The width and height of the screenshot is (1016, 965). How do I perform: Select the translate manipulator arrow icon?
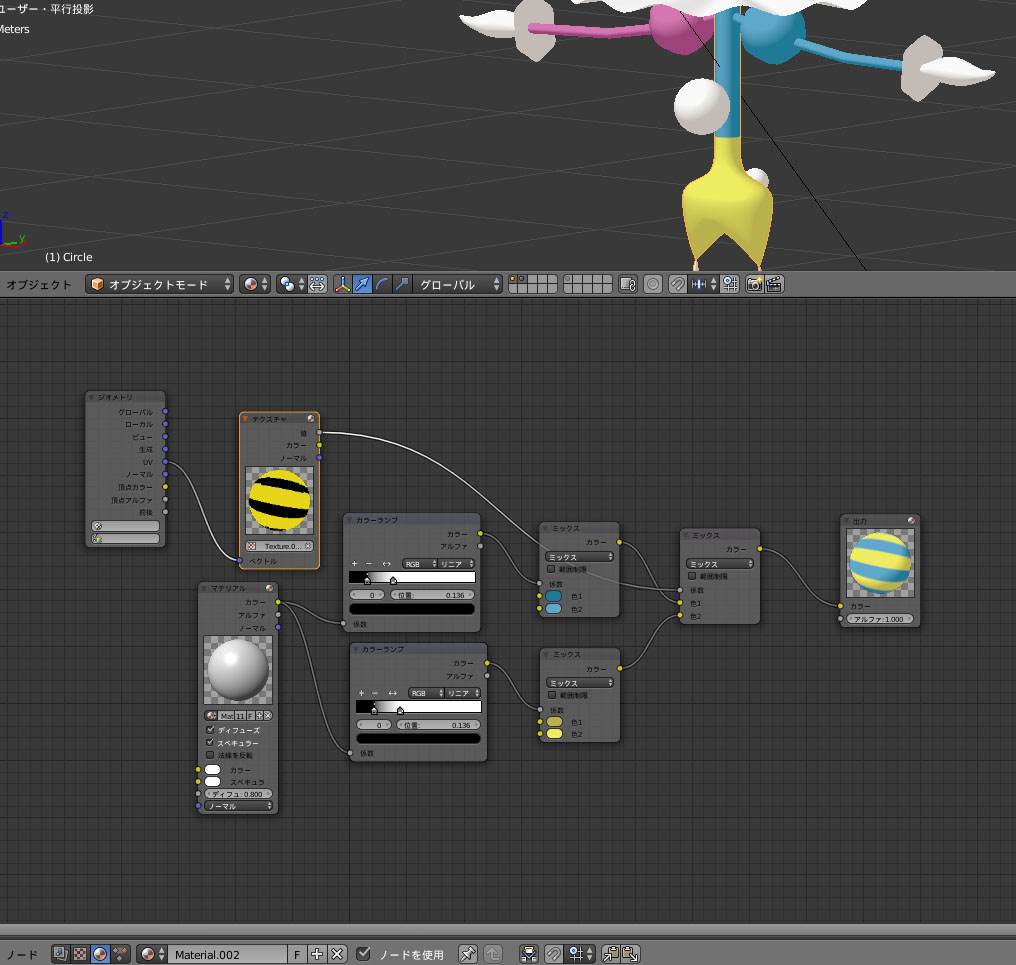pos(362,284)
